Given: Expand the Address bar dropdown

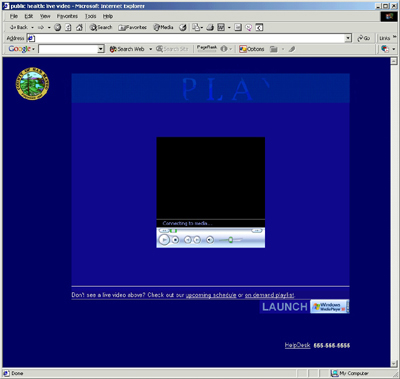Looking at the screenshot, I should click(348, 38).
